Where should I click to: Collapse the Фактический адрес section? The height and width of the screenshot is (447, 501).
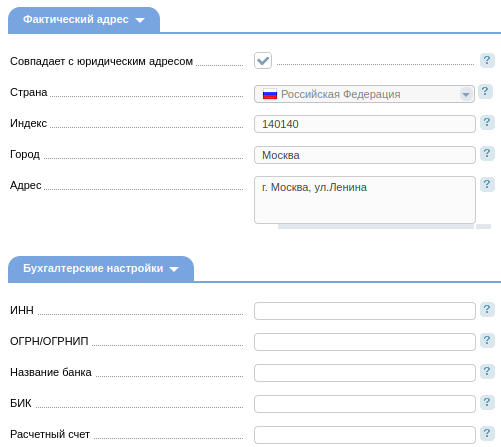coord(84,20)
